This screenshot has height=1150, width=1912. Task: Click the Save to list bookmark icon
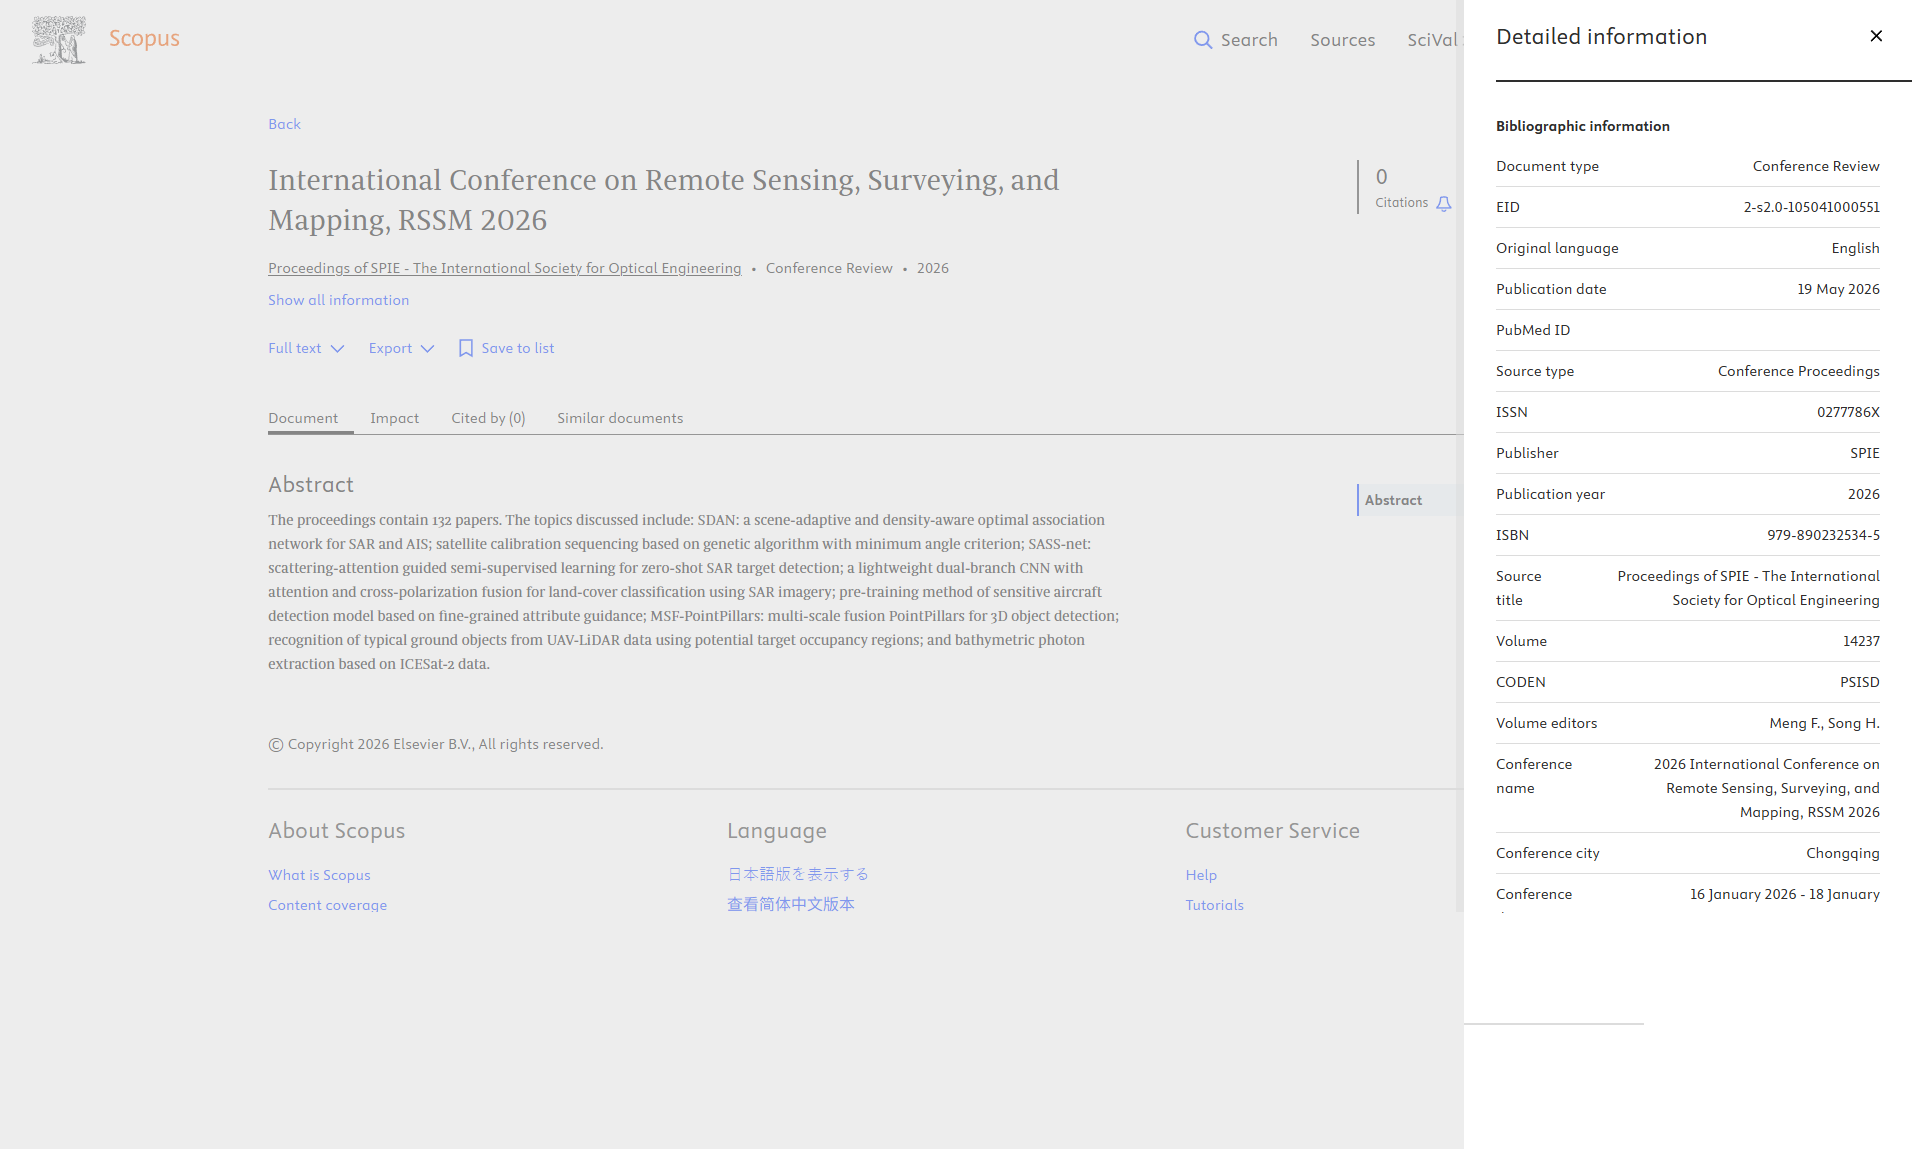coord(466,348)
